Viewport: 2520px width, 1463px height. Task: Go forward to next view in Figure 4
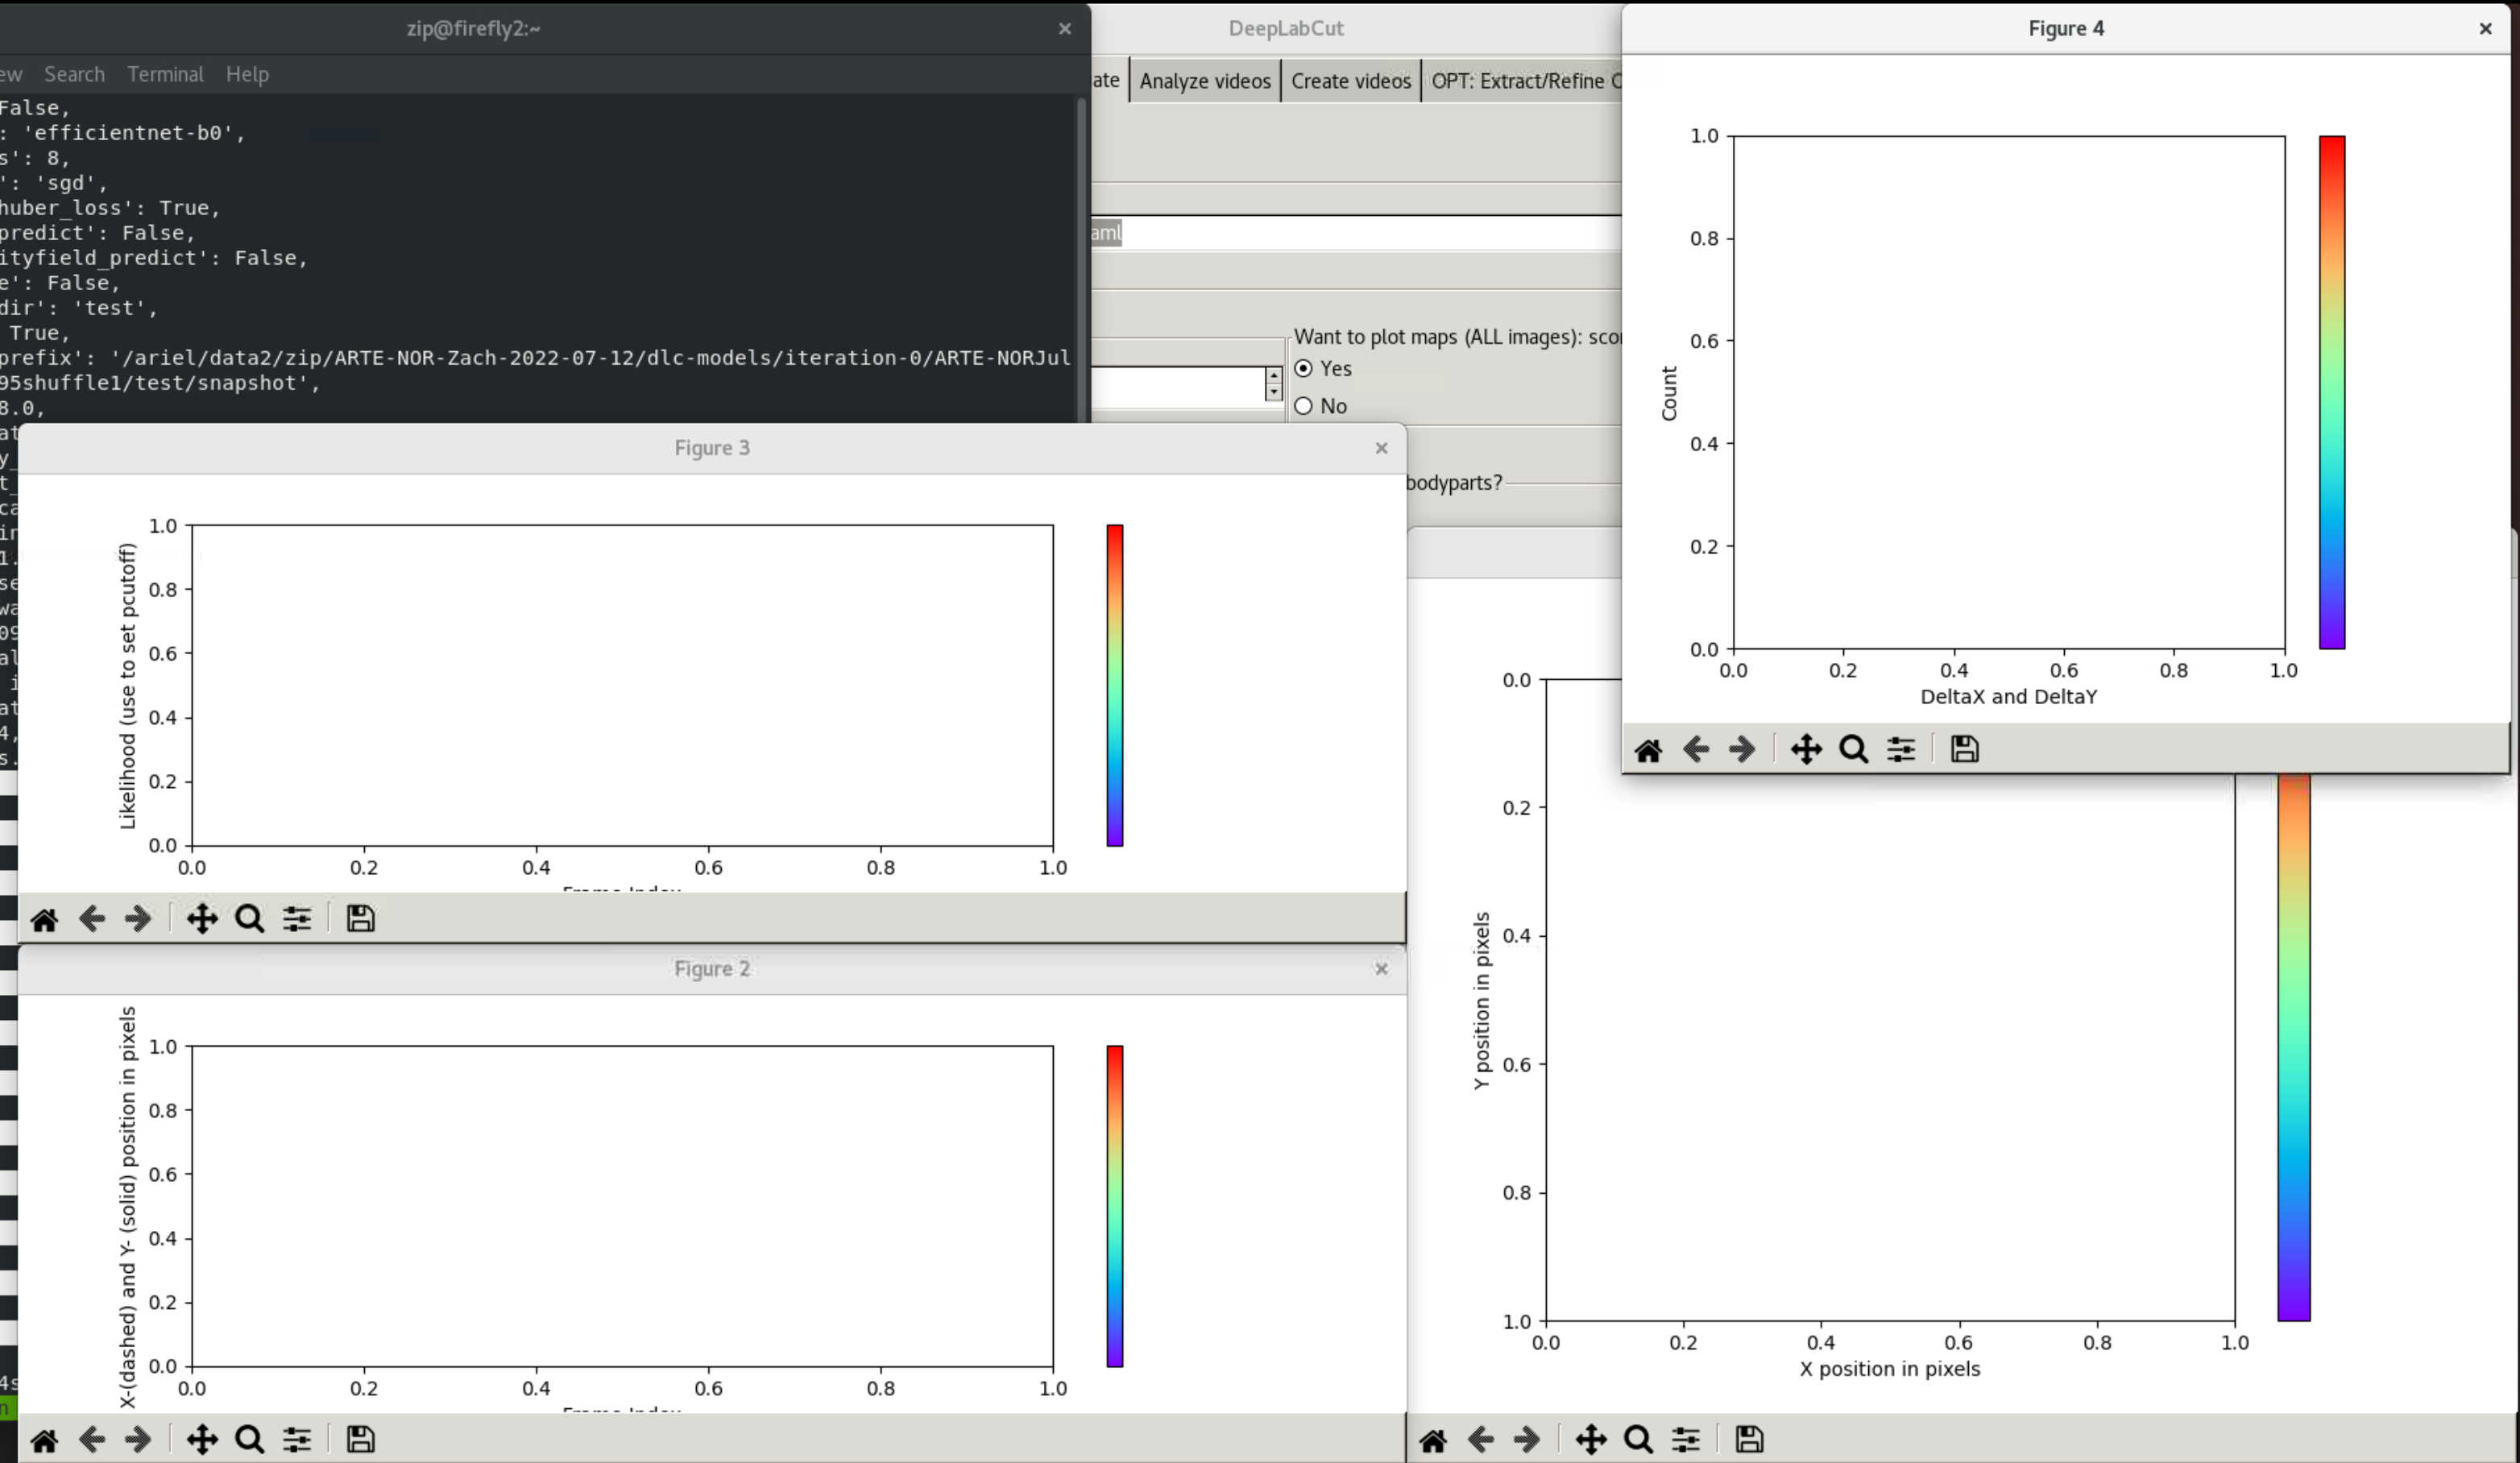pyautogui.click(x=1743, y=749)
